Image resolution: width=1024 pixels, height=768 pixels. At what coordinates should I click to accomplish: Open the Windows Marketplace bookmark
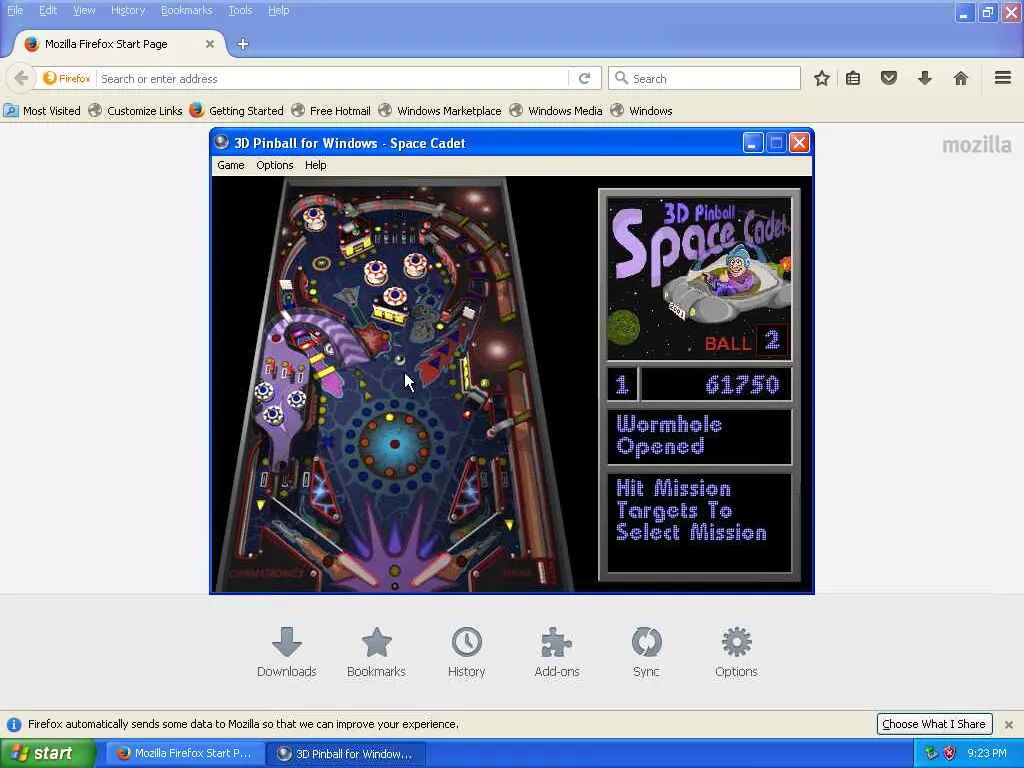440,110
